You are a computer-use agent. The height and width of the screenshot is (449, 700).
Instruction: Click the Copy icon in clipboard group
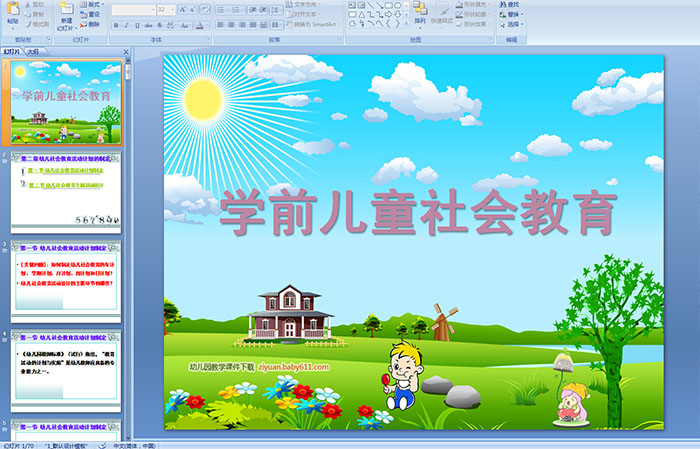[x=29, y=14]
